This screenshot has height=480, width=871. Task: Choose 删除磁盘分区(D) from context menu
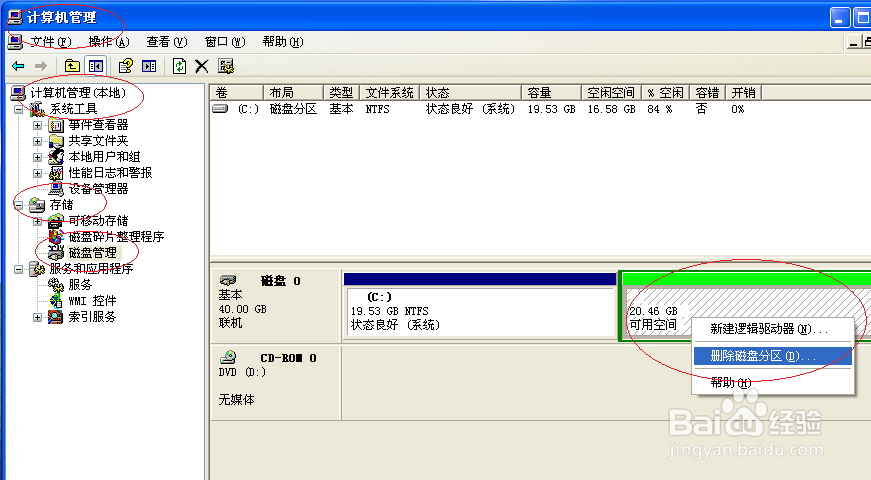773,356
